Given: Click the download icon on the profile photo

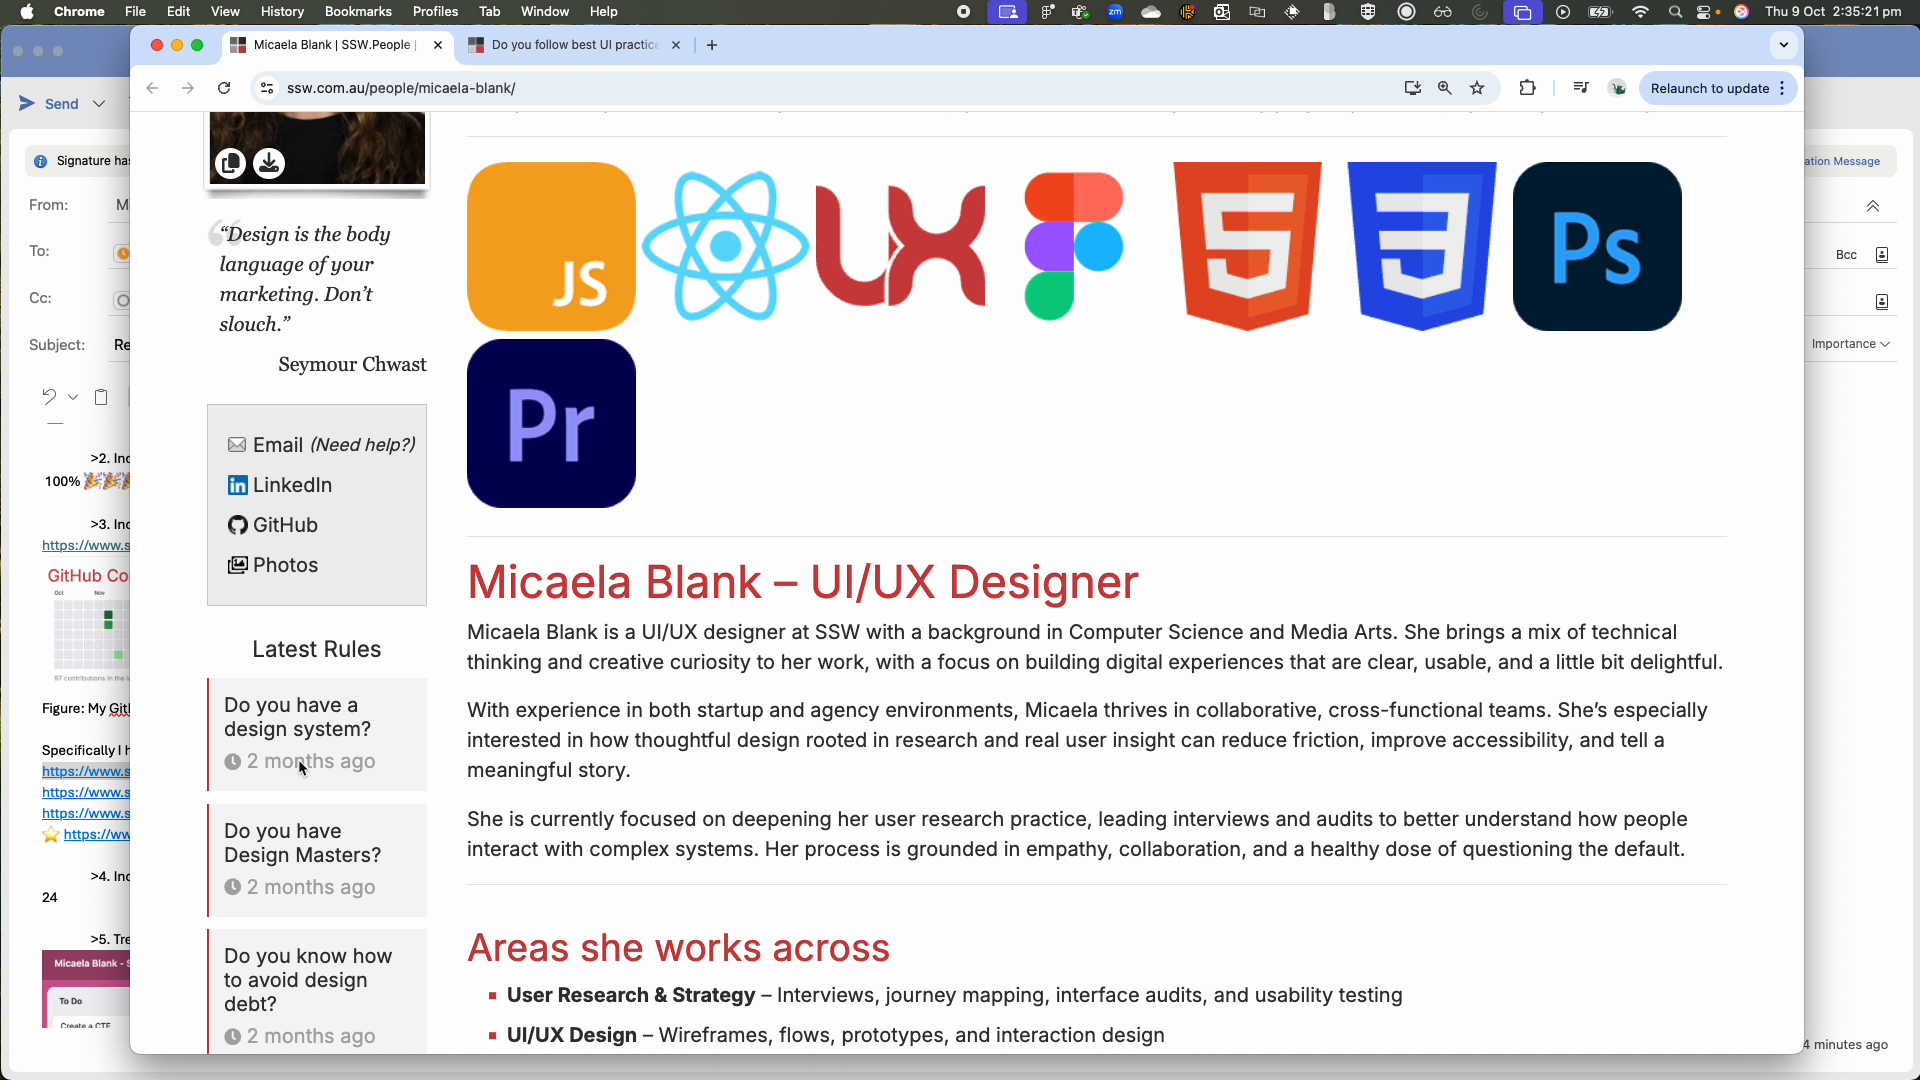Looking at the screenshot, I should click(x=269, y=163).
